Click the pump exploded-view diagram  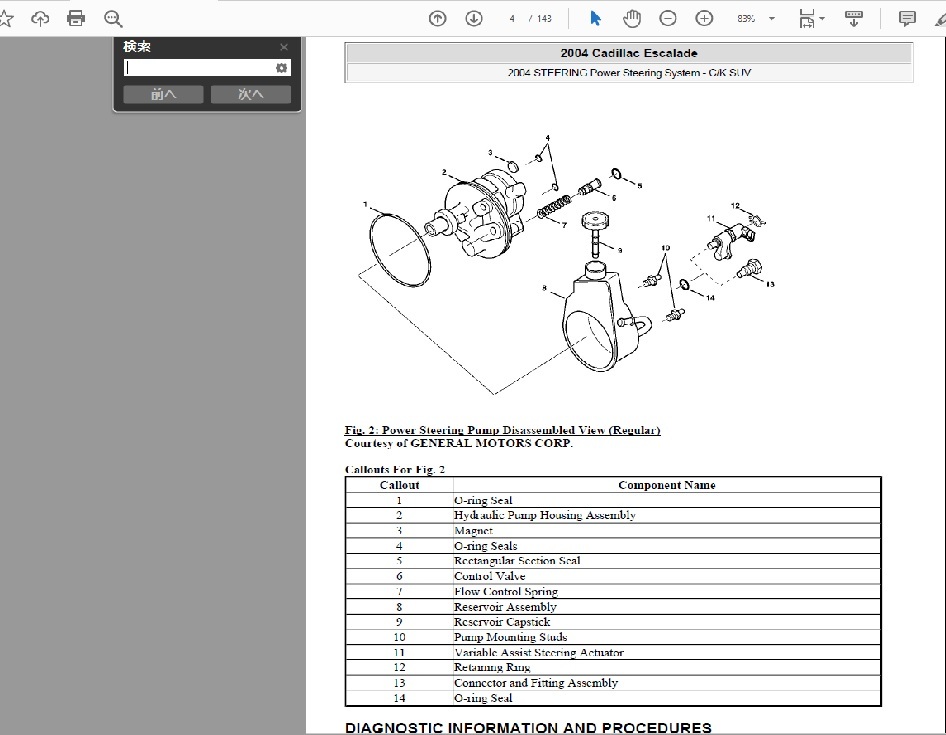[x=568, y=265]
